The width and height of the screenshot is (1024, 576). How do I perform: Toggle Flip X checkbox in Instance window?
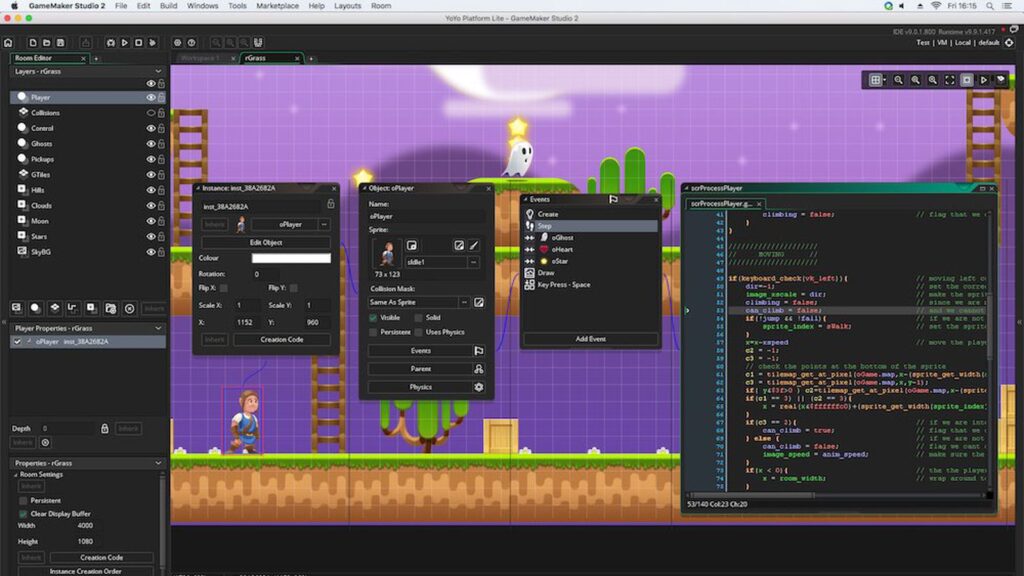coord(224,288)
